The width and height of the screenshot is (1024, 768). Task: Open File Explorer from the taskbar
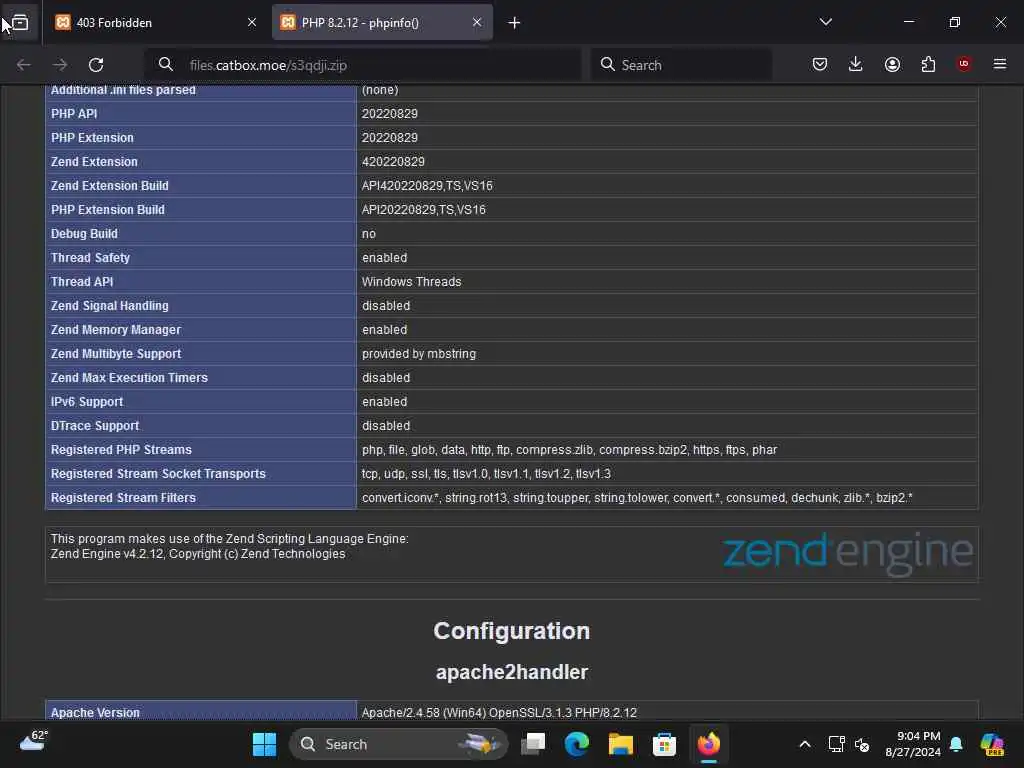620,744
